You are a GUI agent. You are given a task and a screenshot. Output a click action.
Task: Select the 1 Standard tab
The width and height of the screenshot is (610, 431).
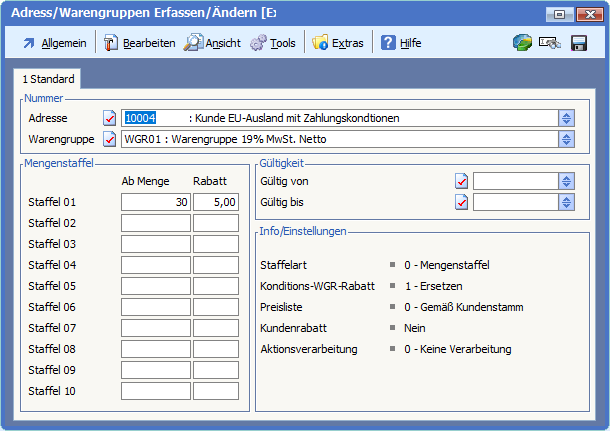click(x=48, y=79)
